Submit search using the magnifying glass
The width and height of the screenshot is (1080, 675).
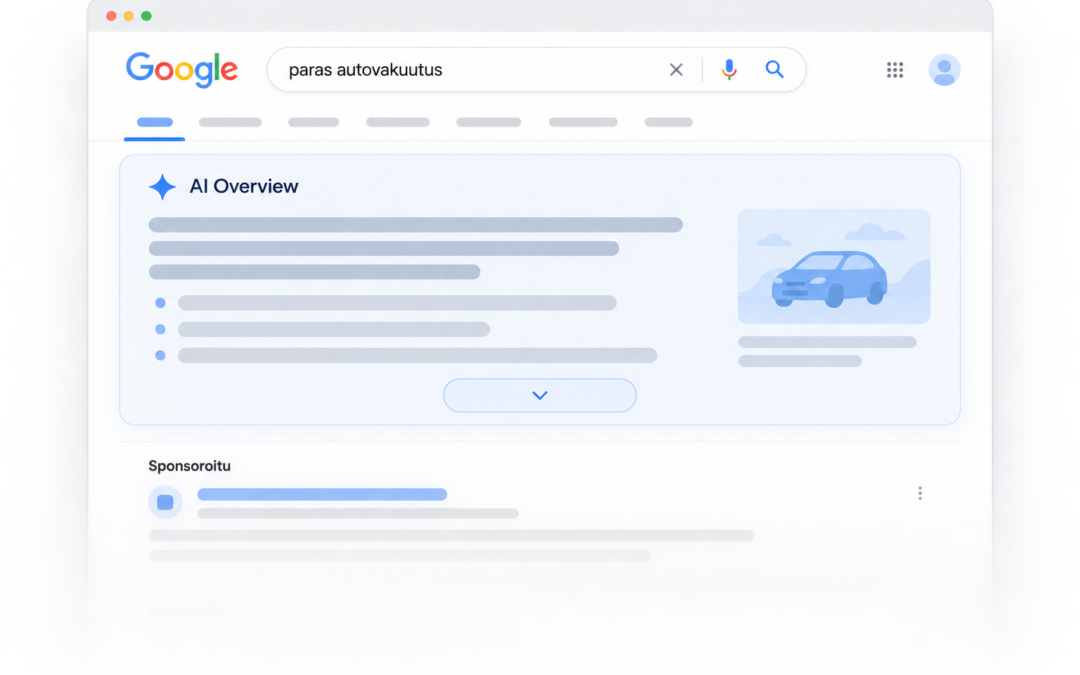pyautogui.click(x=774, y=69)
